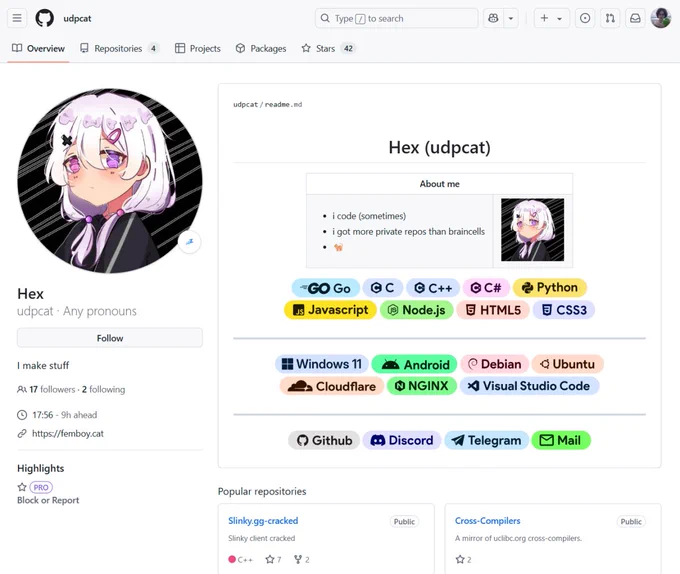Click the HTML5 badge
Viewport: 680px width, 574px height.
click(x=493, y=310)
